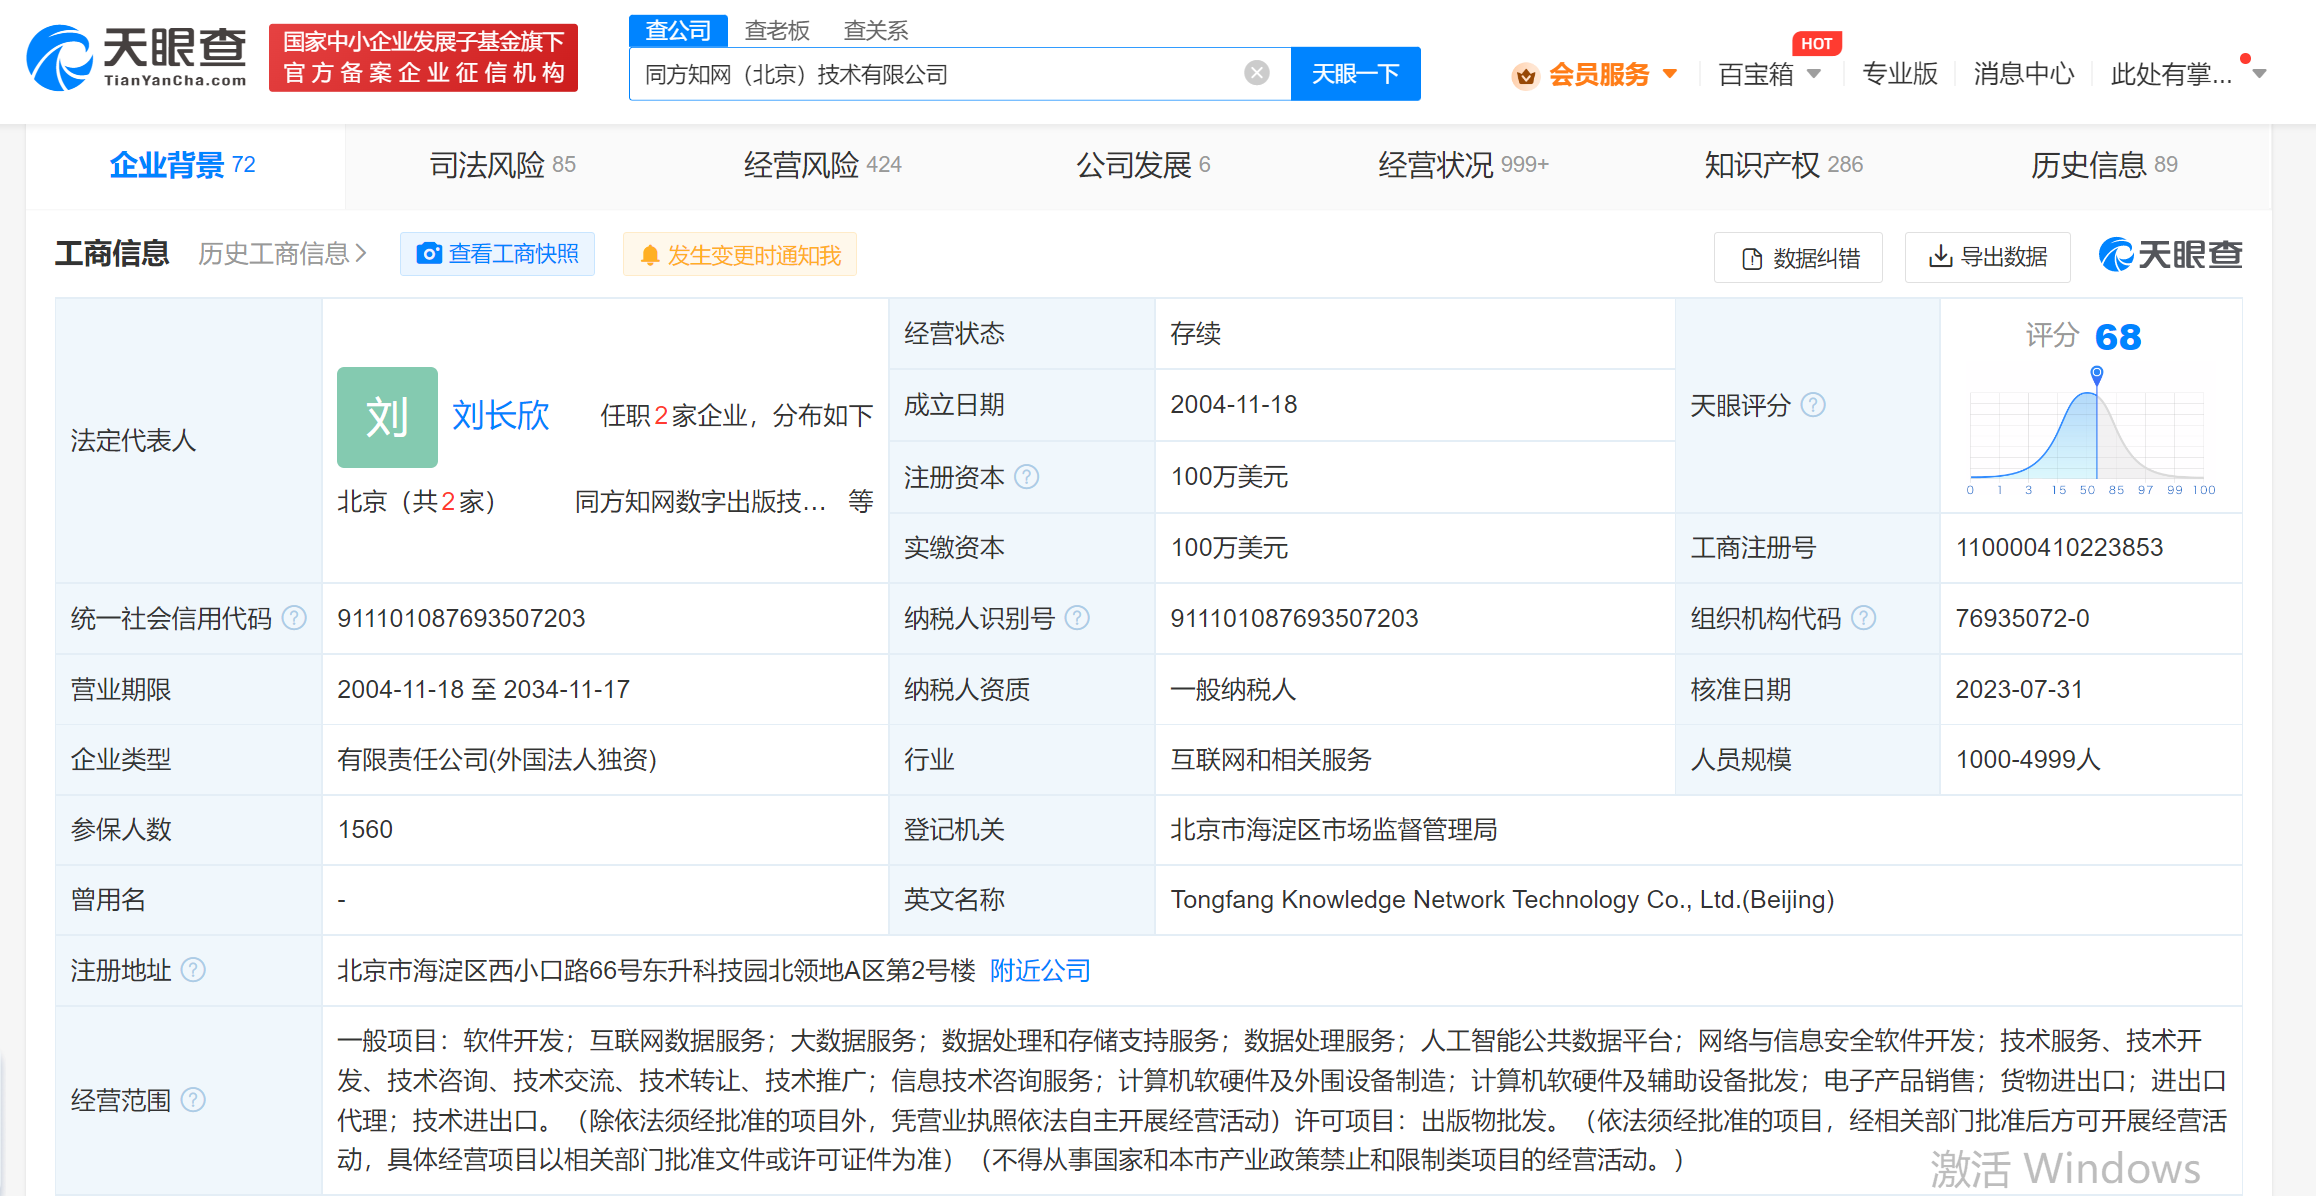Click the help icon beside 统一社会信用代码

[x=294, y=618]
